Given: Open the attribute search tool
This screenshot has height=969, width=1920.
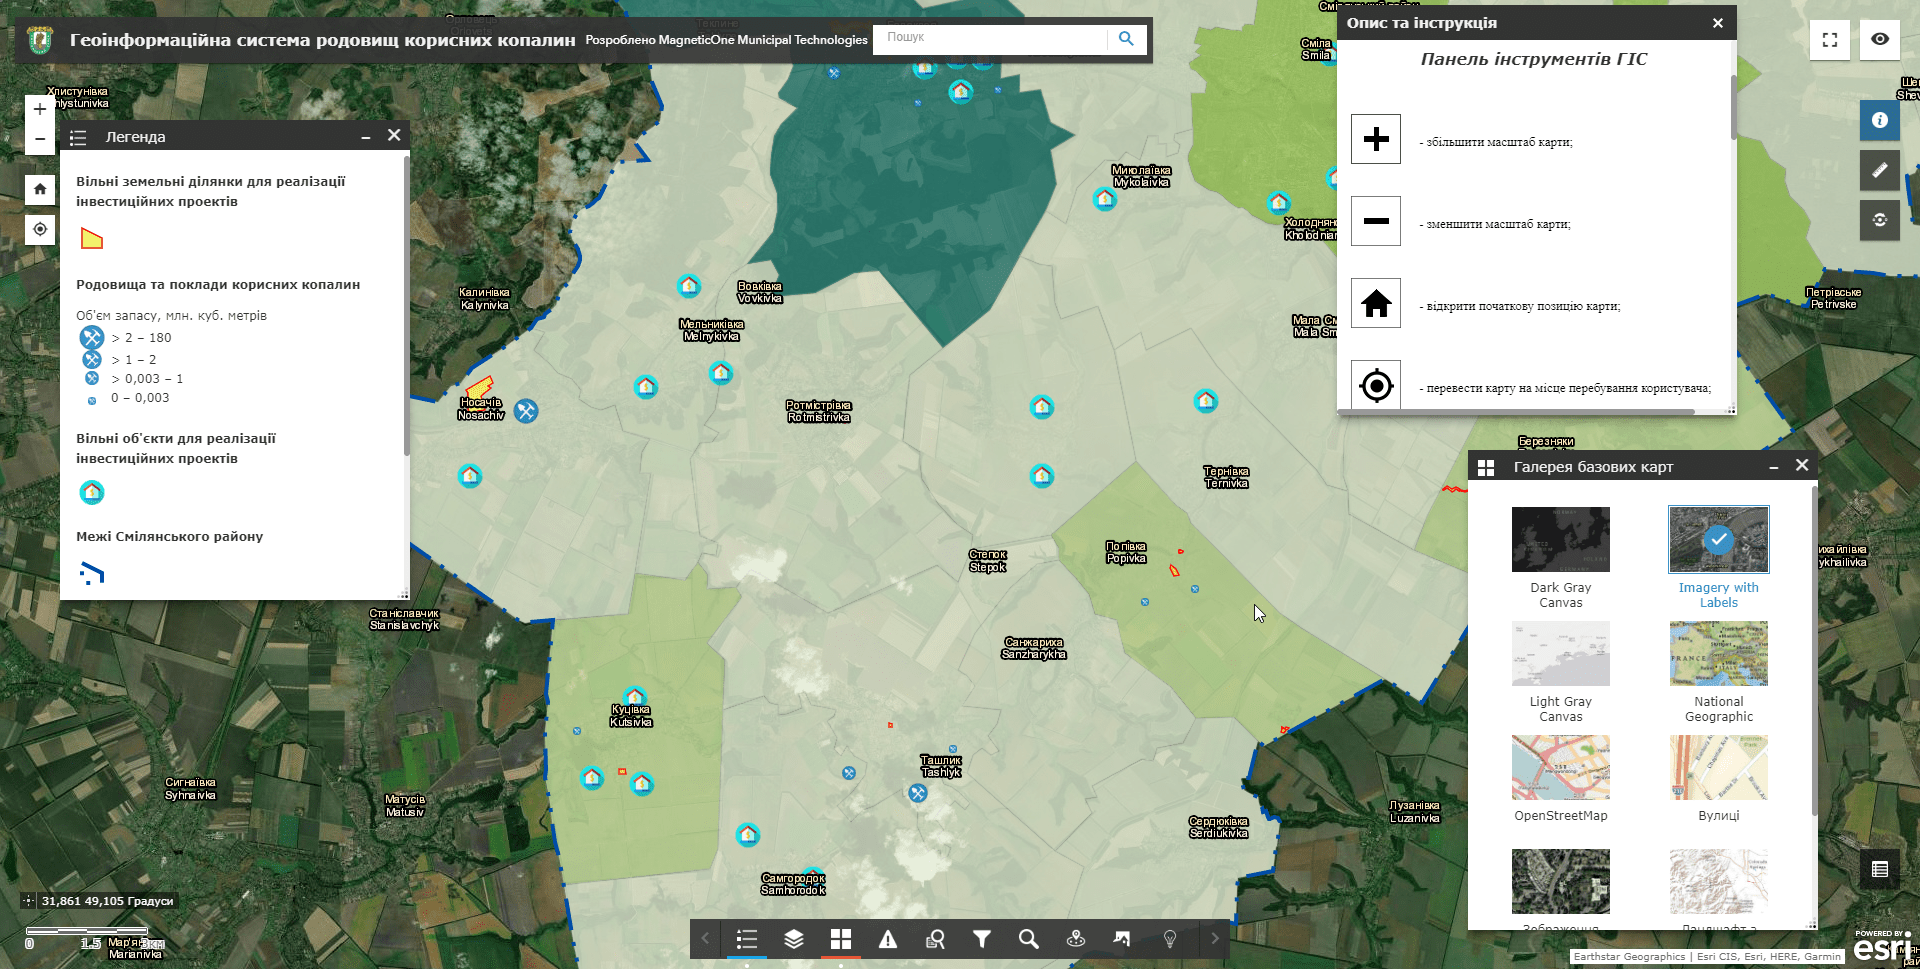Looking at the screenshot, I should pos(935,939).
